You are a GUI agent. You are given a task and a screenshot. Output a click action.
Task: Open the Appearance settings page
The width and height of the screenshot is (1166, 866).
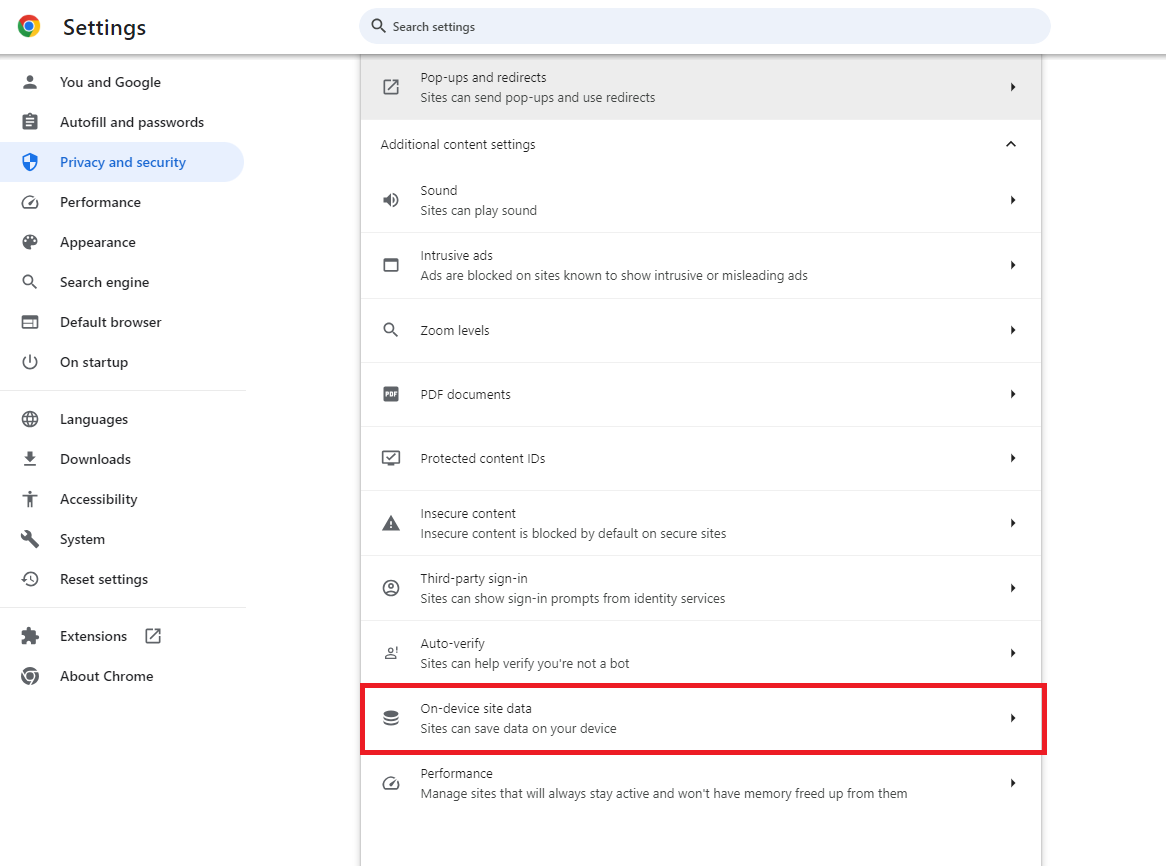coord(97,242)
